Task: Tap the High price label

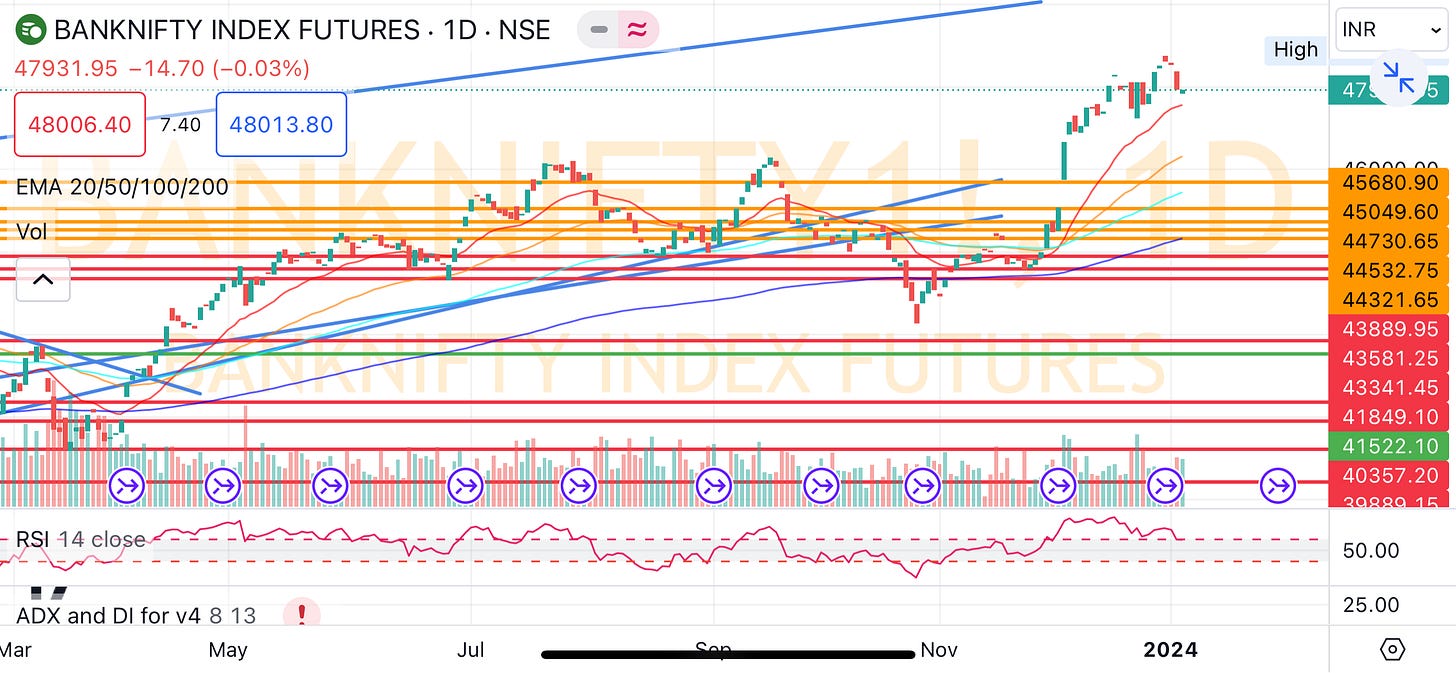Action: point(1296,49)
